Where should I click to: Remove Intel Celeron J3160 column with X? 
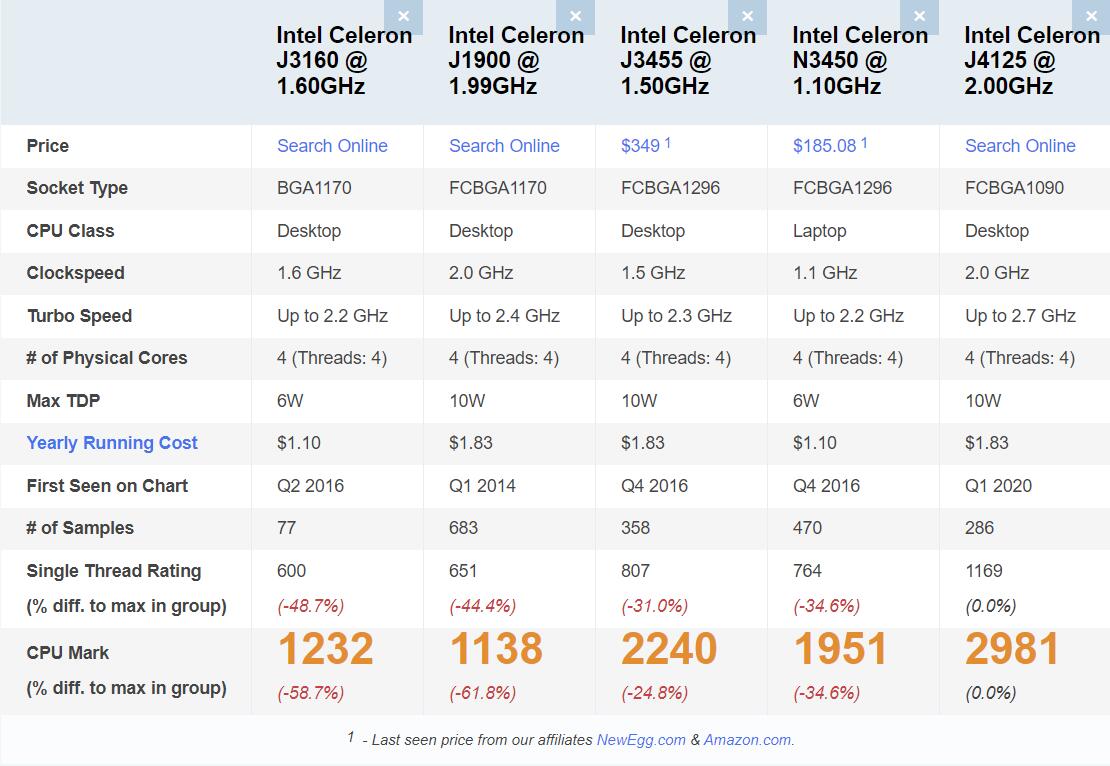tap(403, 16)
